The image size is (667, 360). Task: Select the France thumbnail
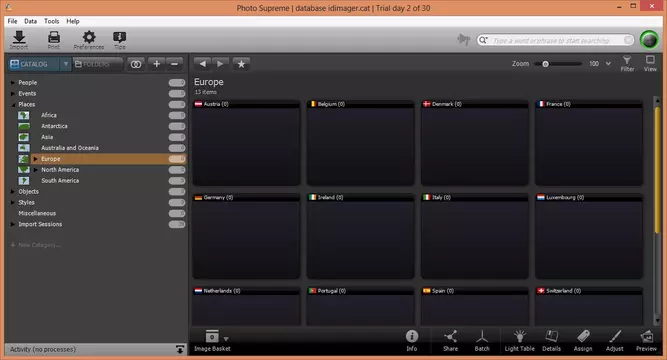click(589, 143)
